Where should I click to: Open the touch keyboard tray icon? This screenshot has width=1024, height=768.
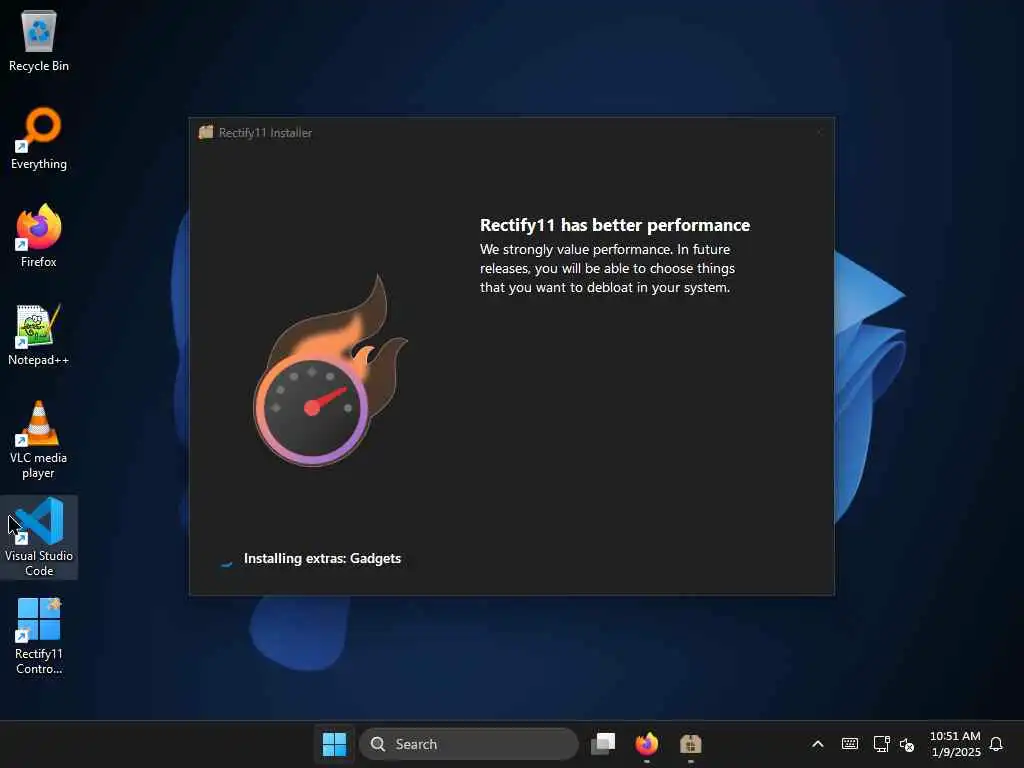[850, 744]
